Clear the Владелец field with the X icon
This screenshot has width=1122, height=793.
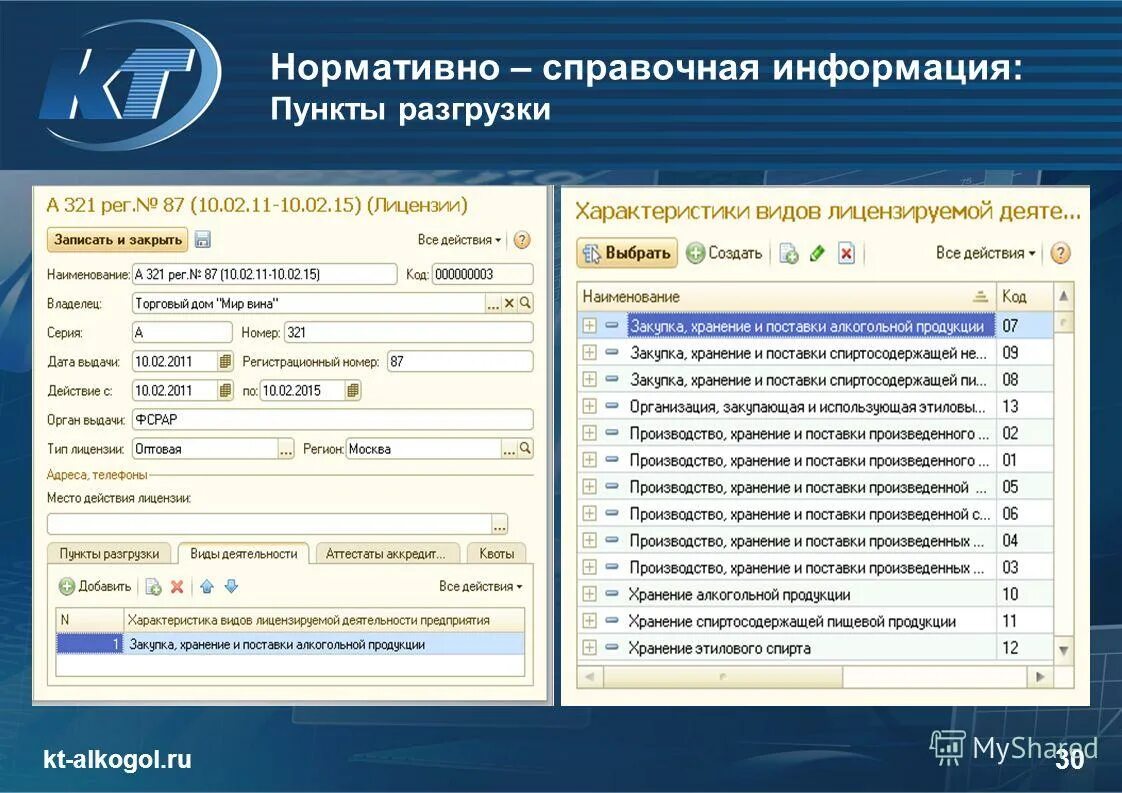[509, 302]
